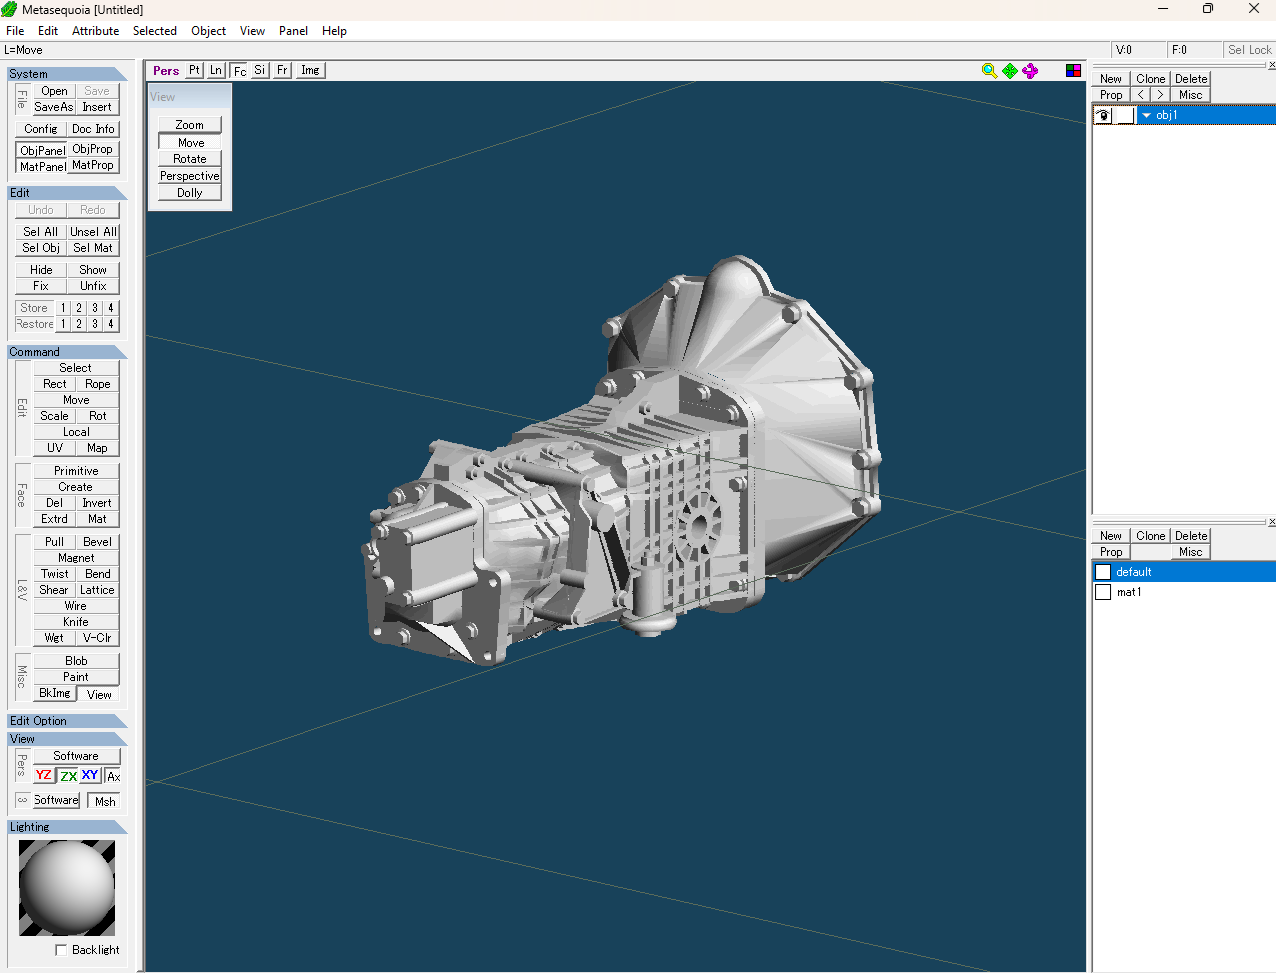Click the four-color viewport layout icon
1276x973 pixels.
[1073, 70]
